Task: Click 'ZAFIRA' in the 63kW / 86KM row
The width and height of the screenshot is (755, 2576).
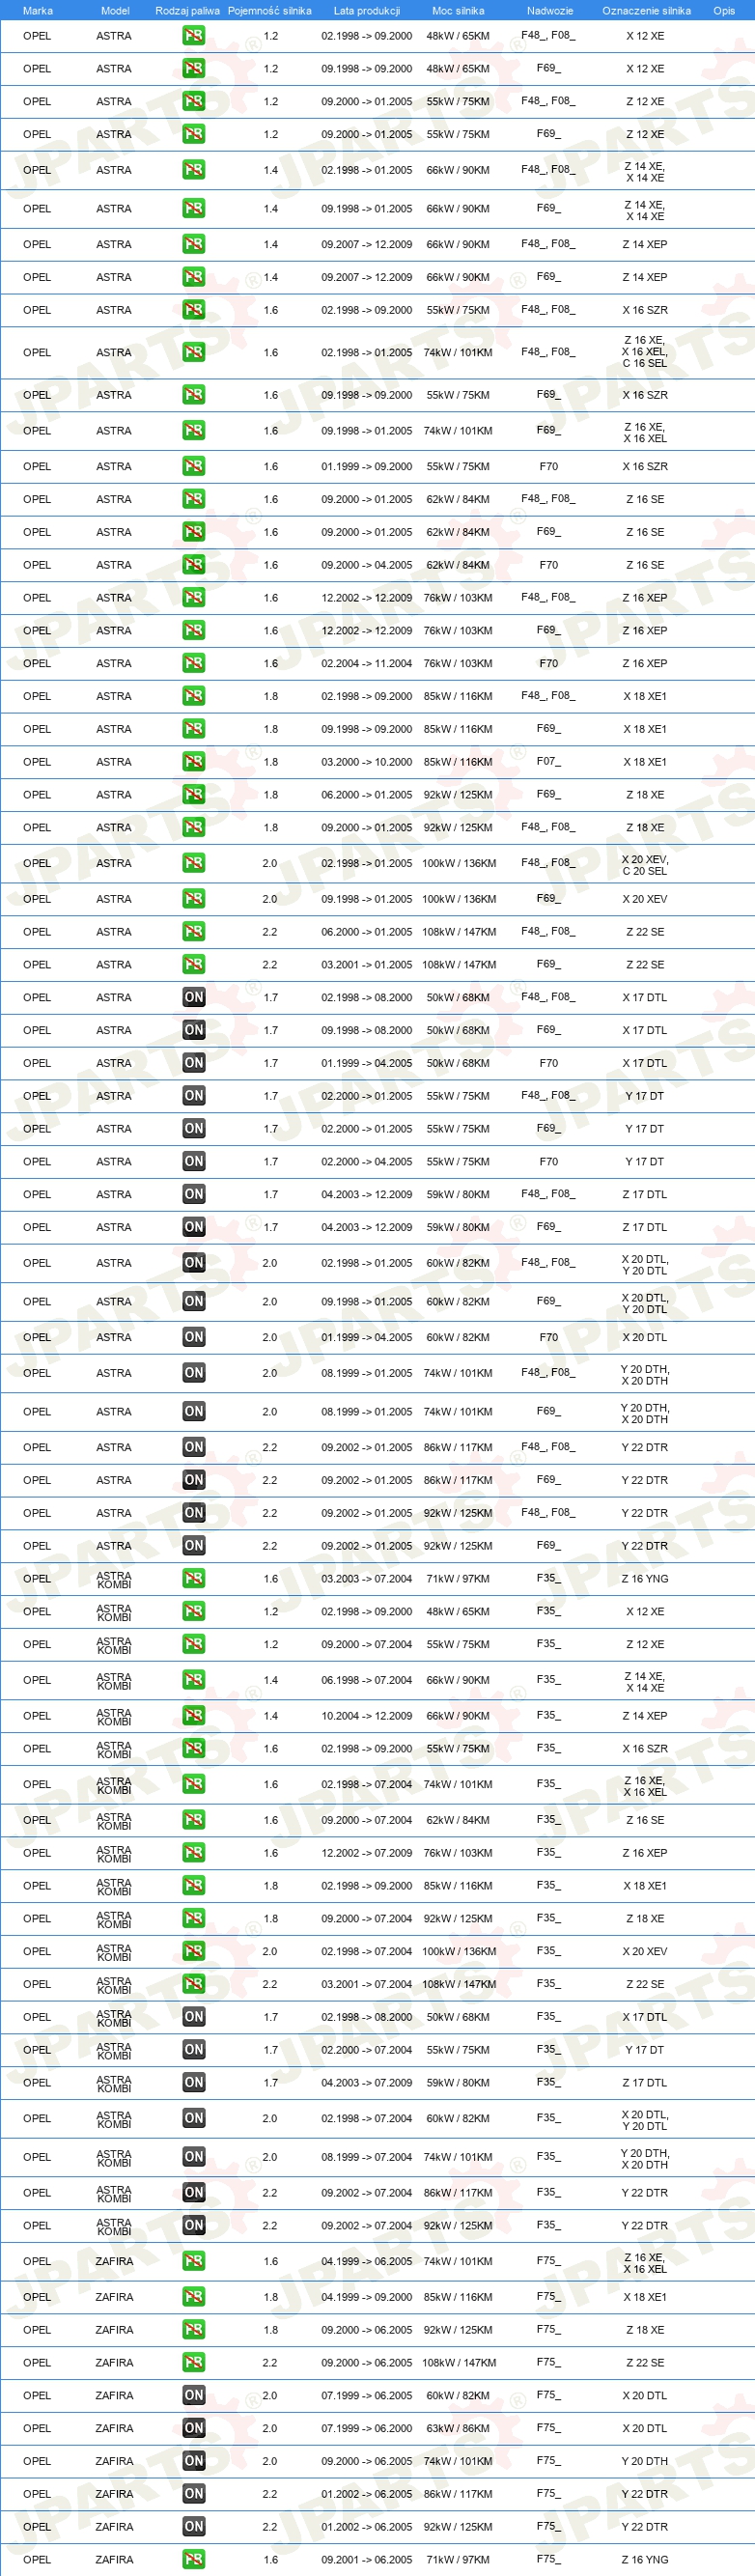Action: tap(114, 2428)
